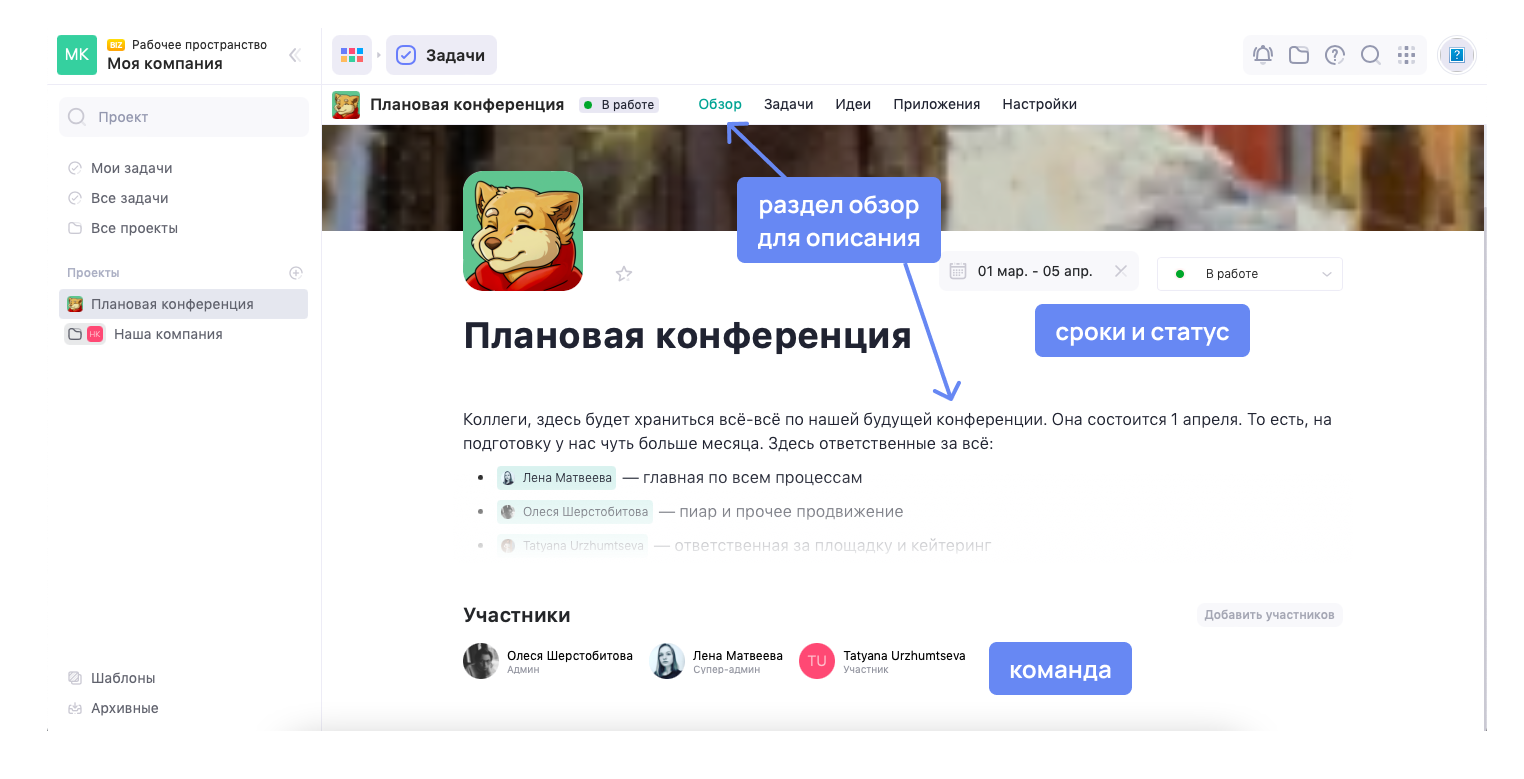Click the magnifier search icon
Viewport: 1524px width, 779px height.
(x=1370, y=55)
